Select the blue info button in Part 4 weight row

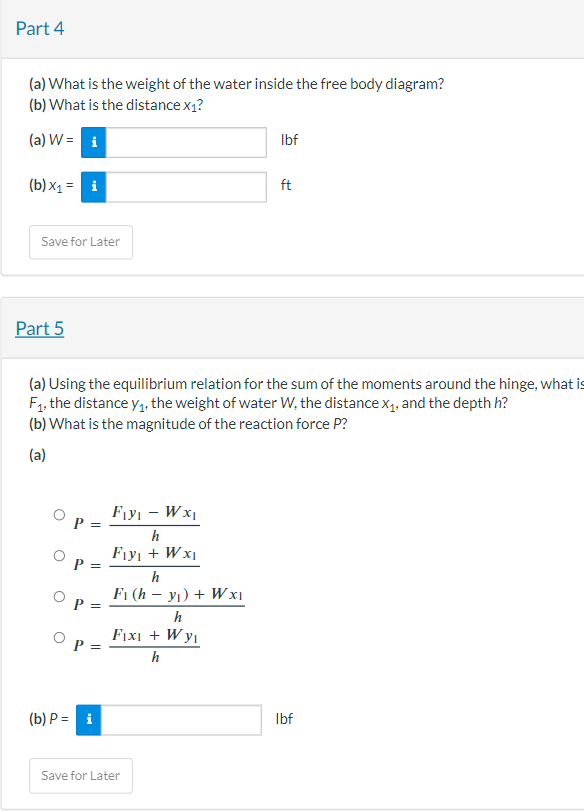tap(93, 142)
